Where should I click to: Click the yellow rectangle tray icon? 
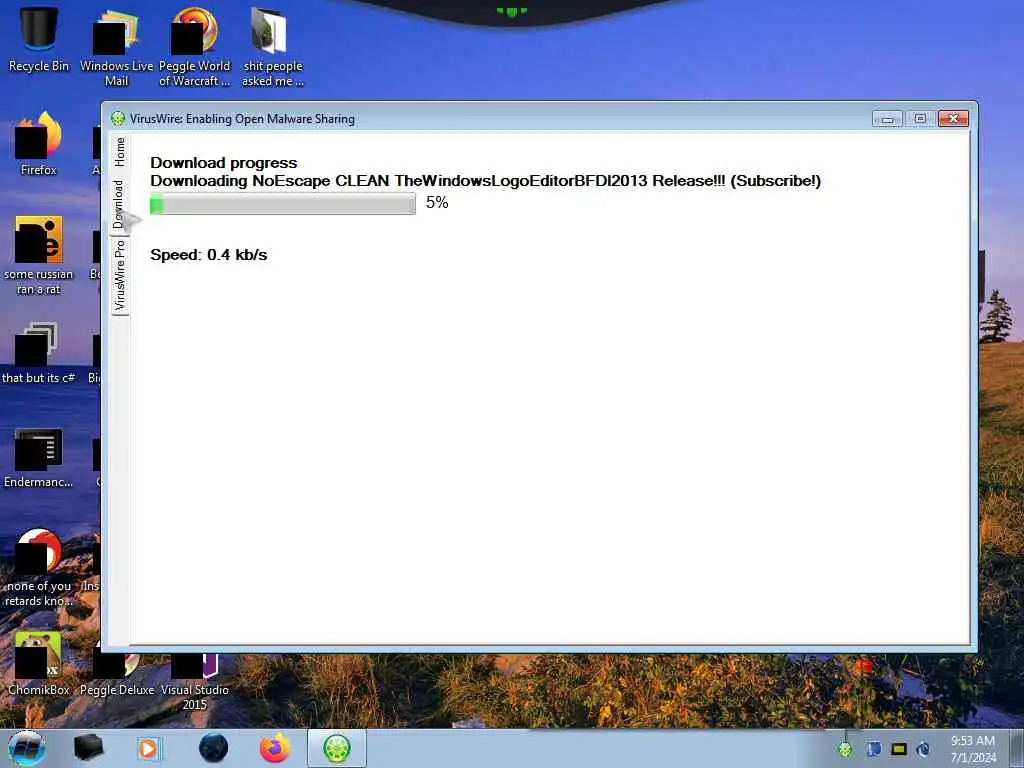pos(899,749)
